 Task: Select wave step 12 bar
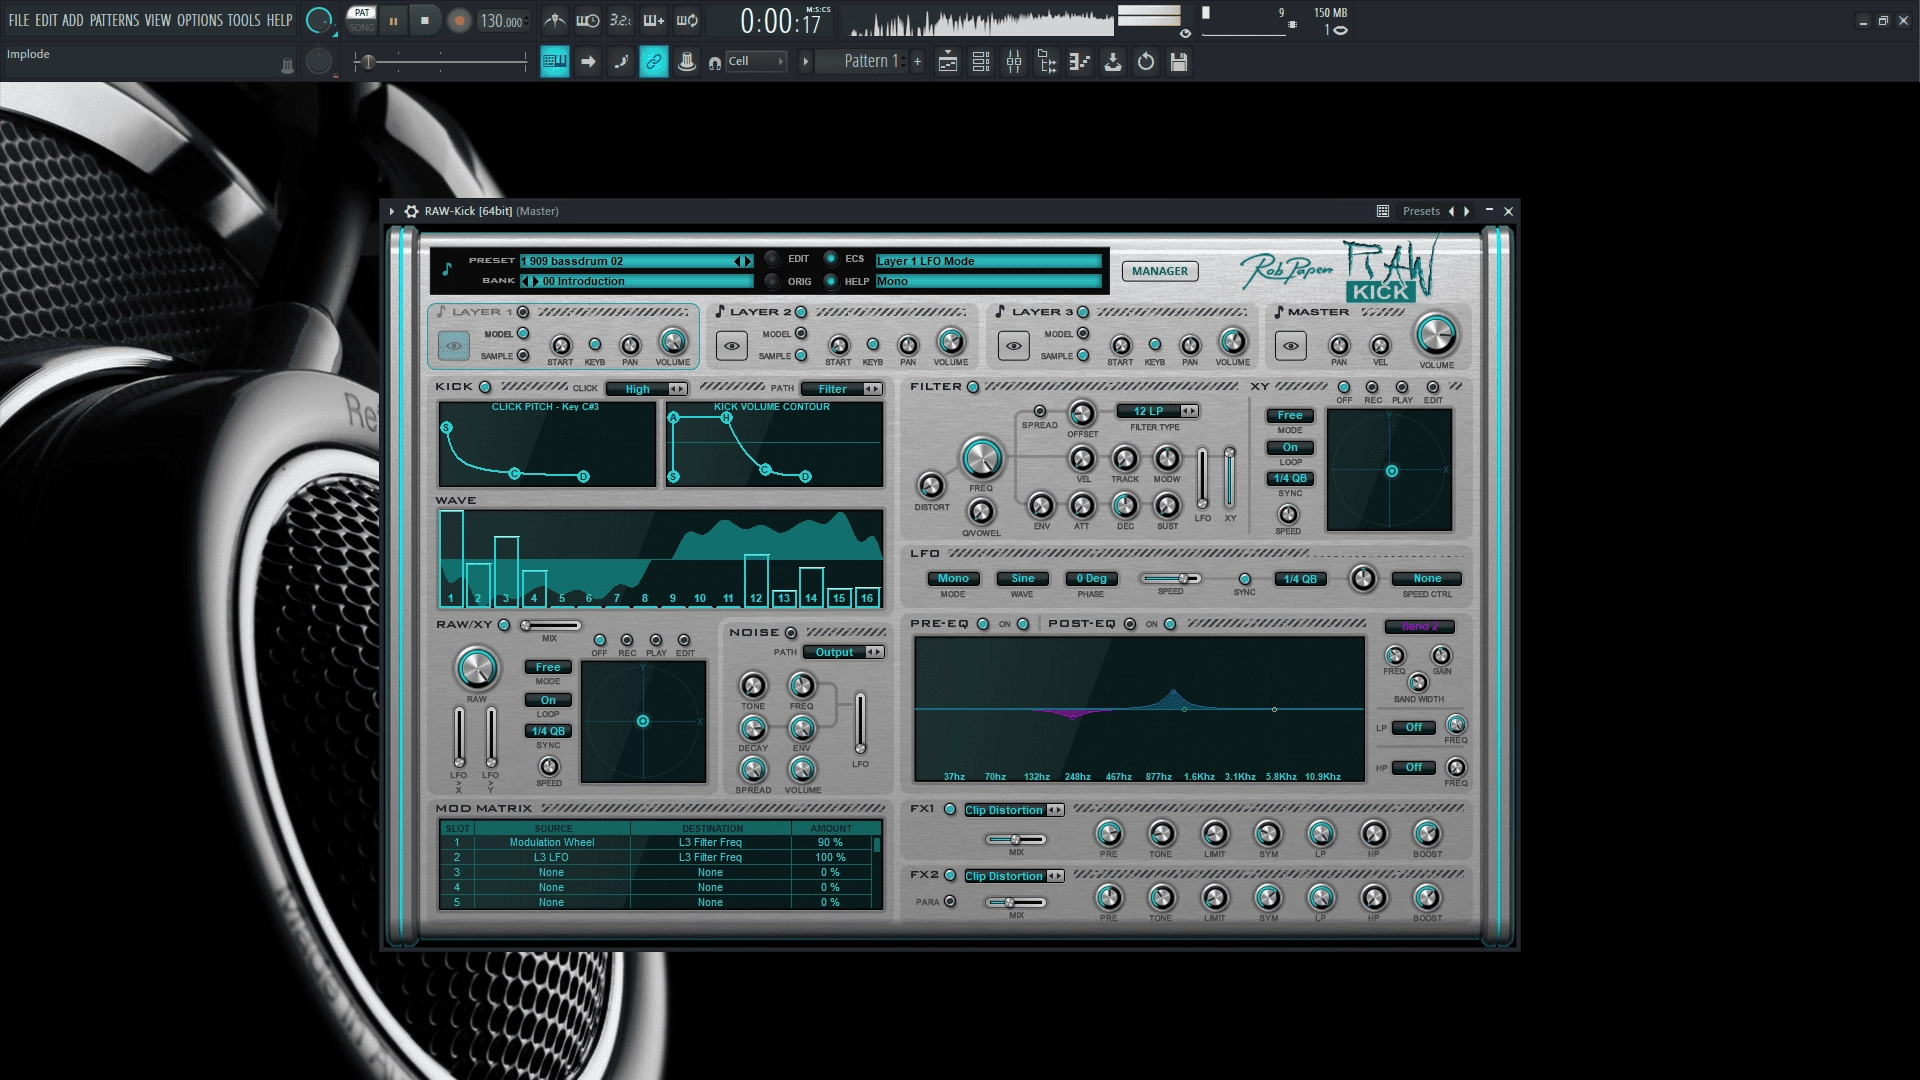(x=756, y=580)
